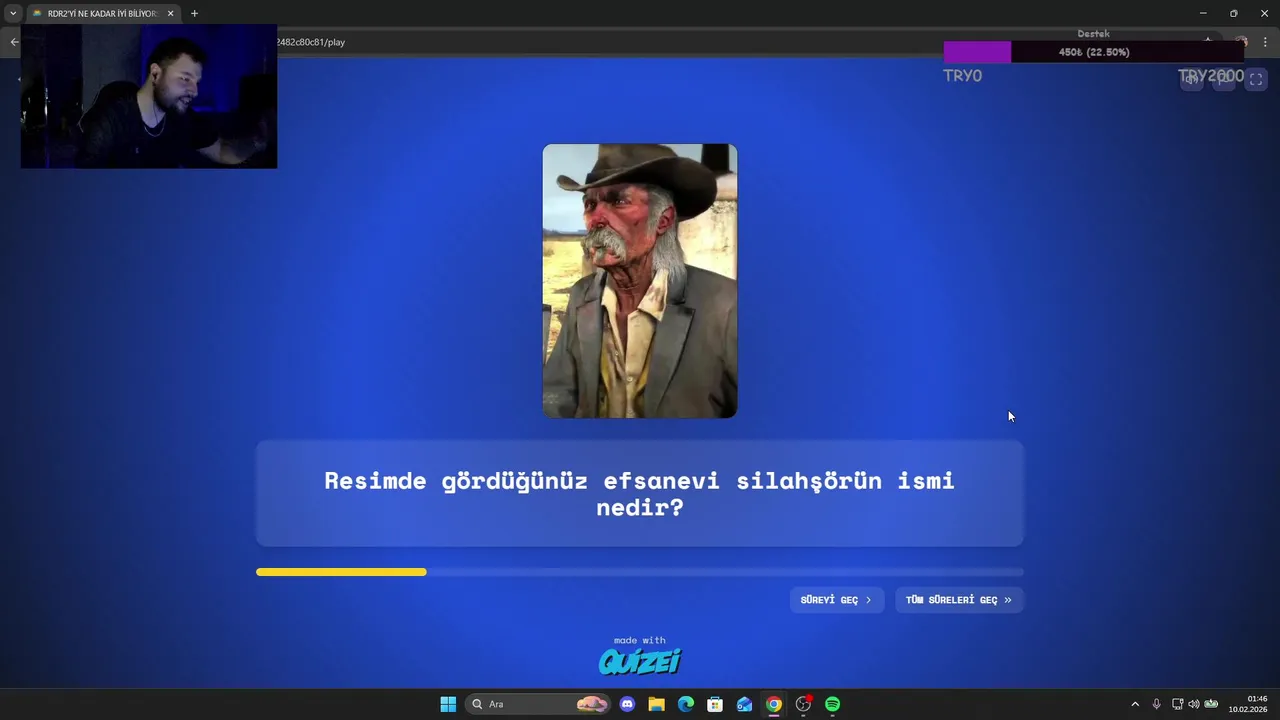Click the taskbar Ara search box
The height and width of the screenshot is (720, 1280).
pyautogui.click(x=538, y=704)
